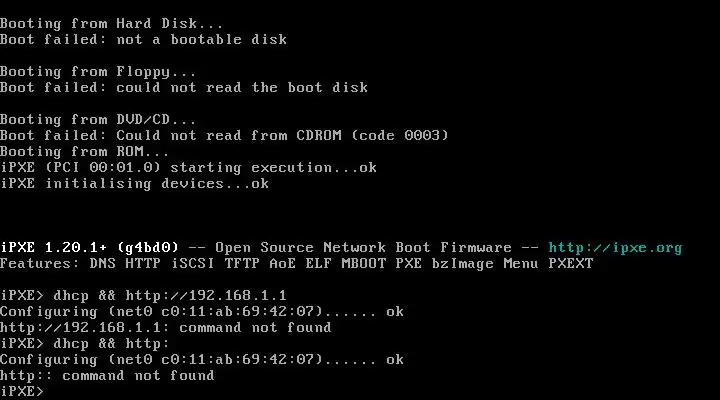
Task: Click the 'iPXE 1.20.1+ (g4bd0)' version text
Action: [89, 248]
